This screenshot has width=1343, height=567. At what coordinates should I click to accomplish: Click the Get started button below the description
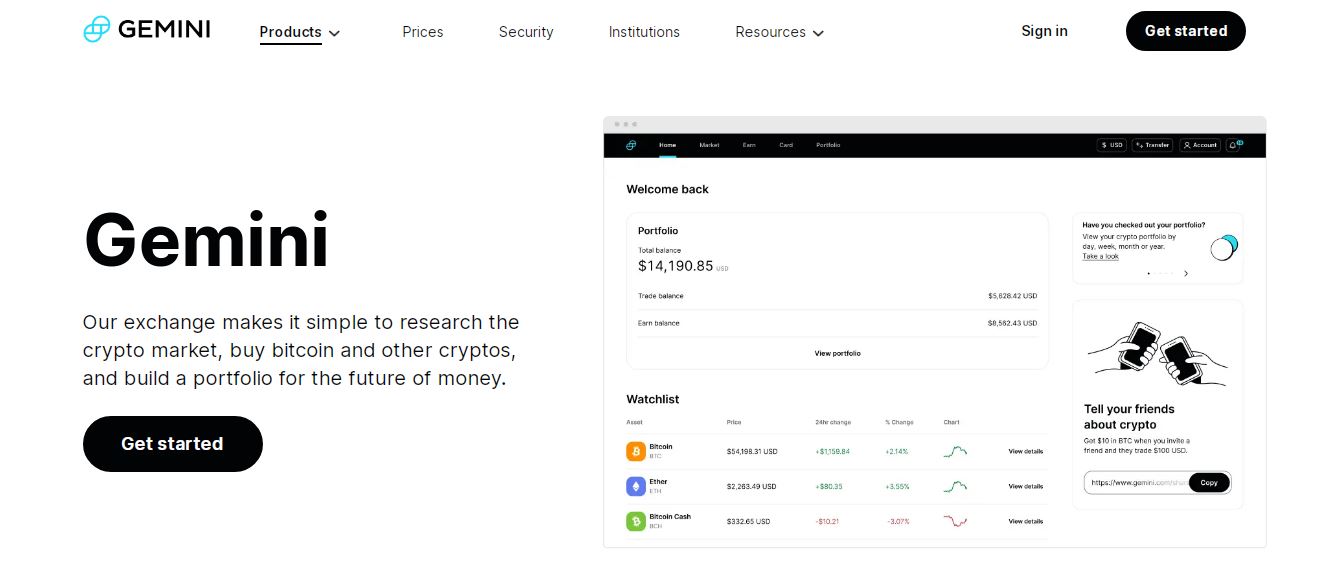click(173, 444)
